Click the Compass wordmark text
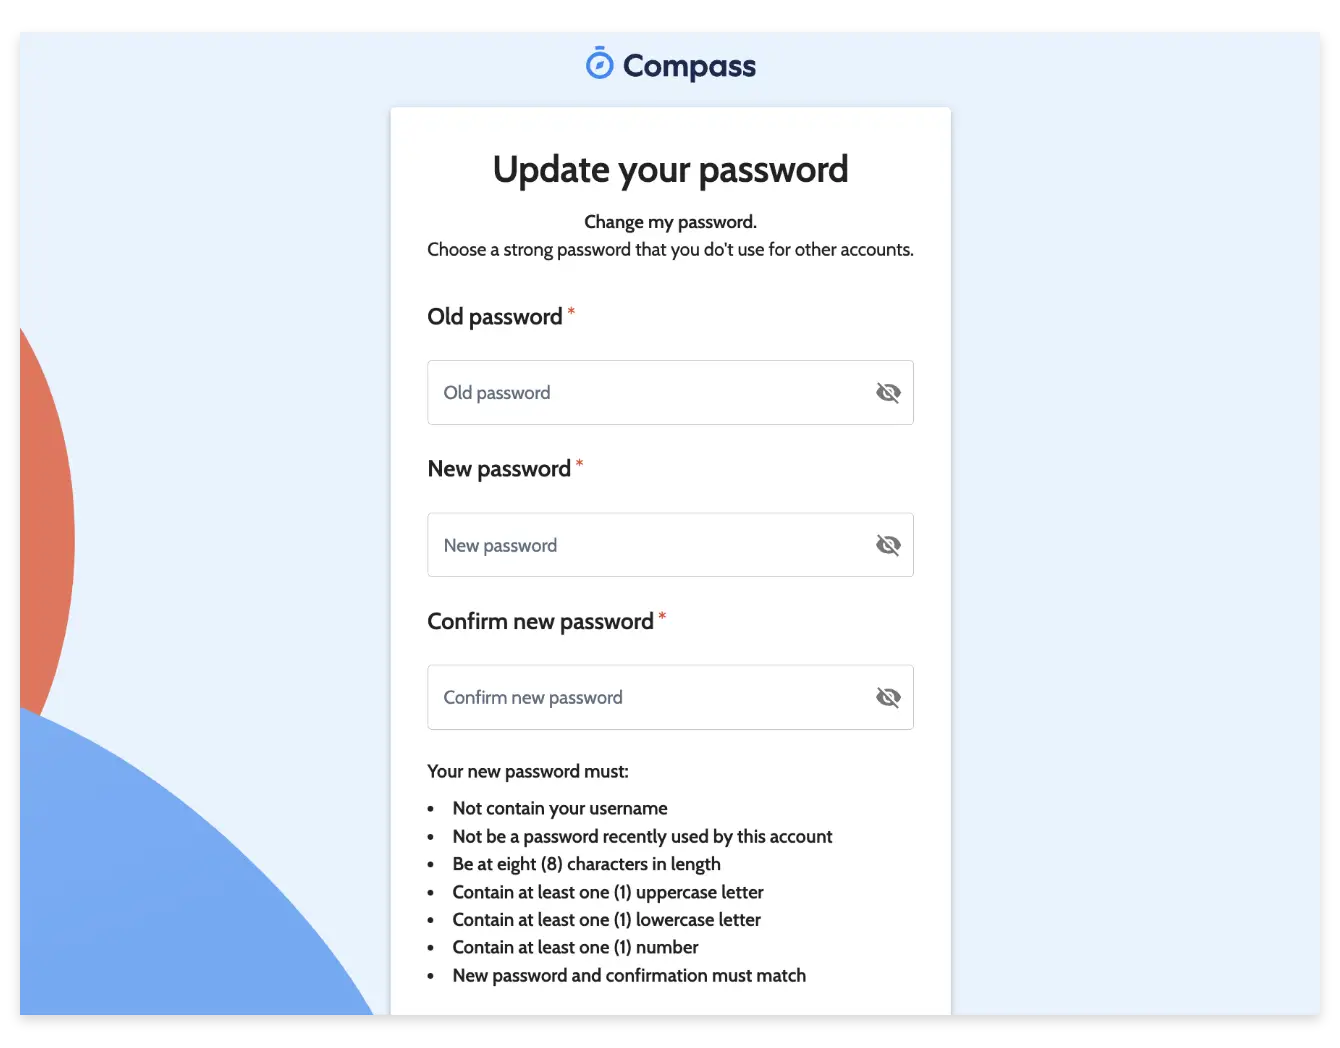The height and width of the screenshot is (1048, 1340). (x=689, y=66)
